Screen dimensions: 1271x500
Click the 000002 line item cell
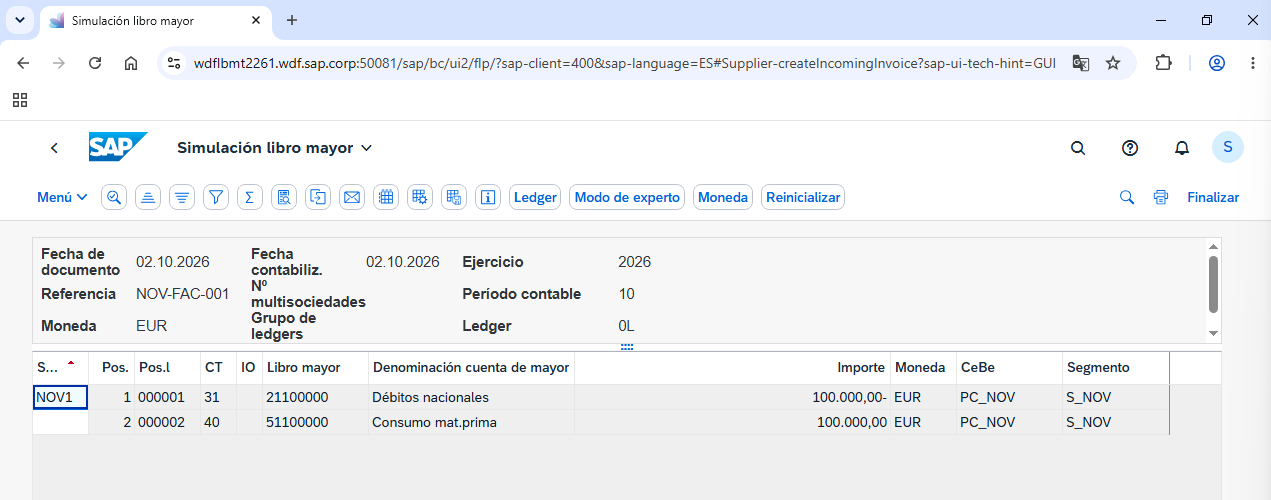(x=167, y=422)
